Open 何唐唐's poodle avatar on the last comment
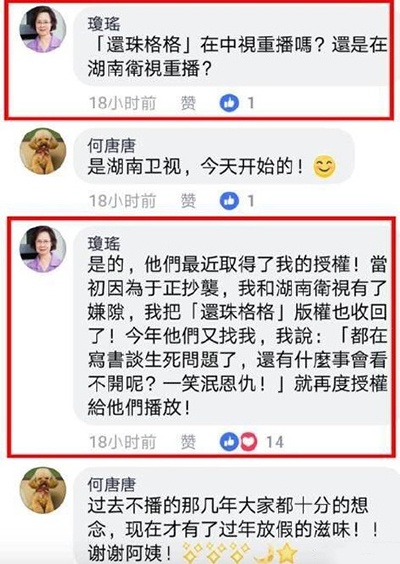Image resolution: width=400 pixels, height=564 pixels. click(x=43, y=490)
